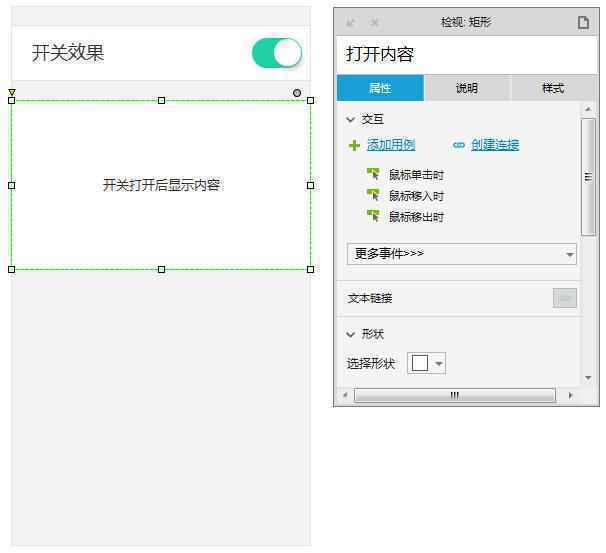Image resolution: width=606 pixels, height=553 pixels.
Task: Click the horizontal scroll left arrow
Action: (x=346, y=395)
